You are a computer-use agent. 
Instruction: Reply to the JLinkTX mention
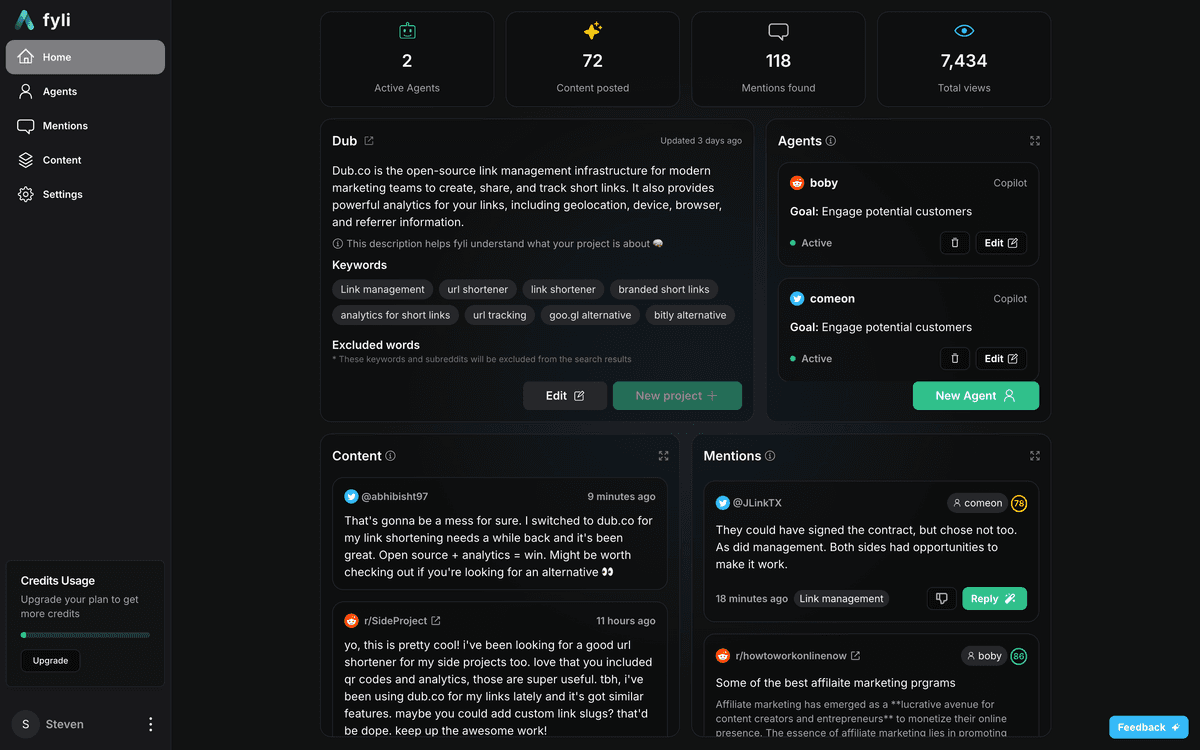click(x=994, y=598)
